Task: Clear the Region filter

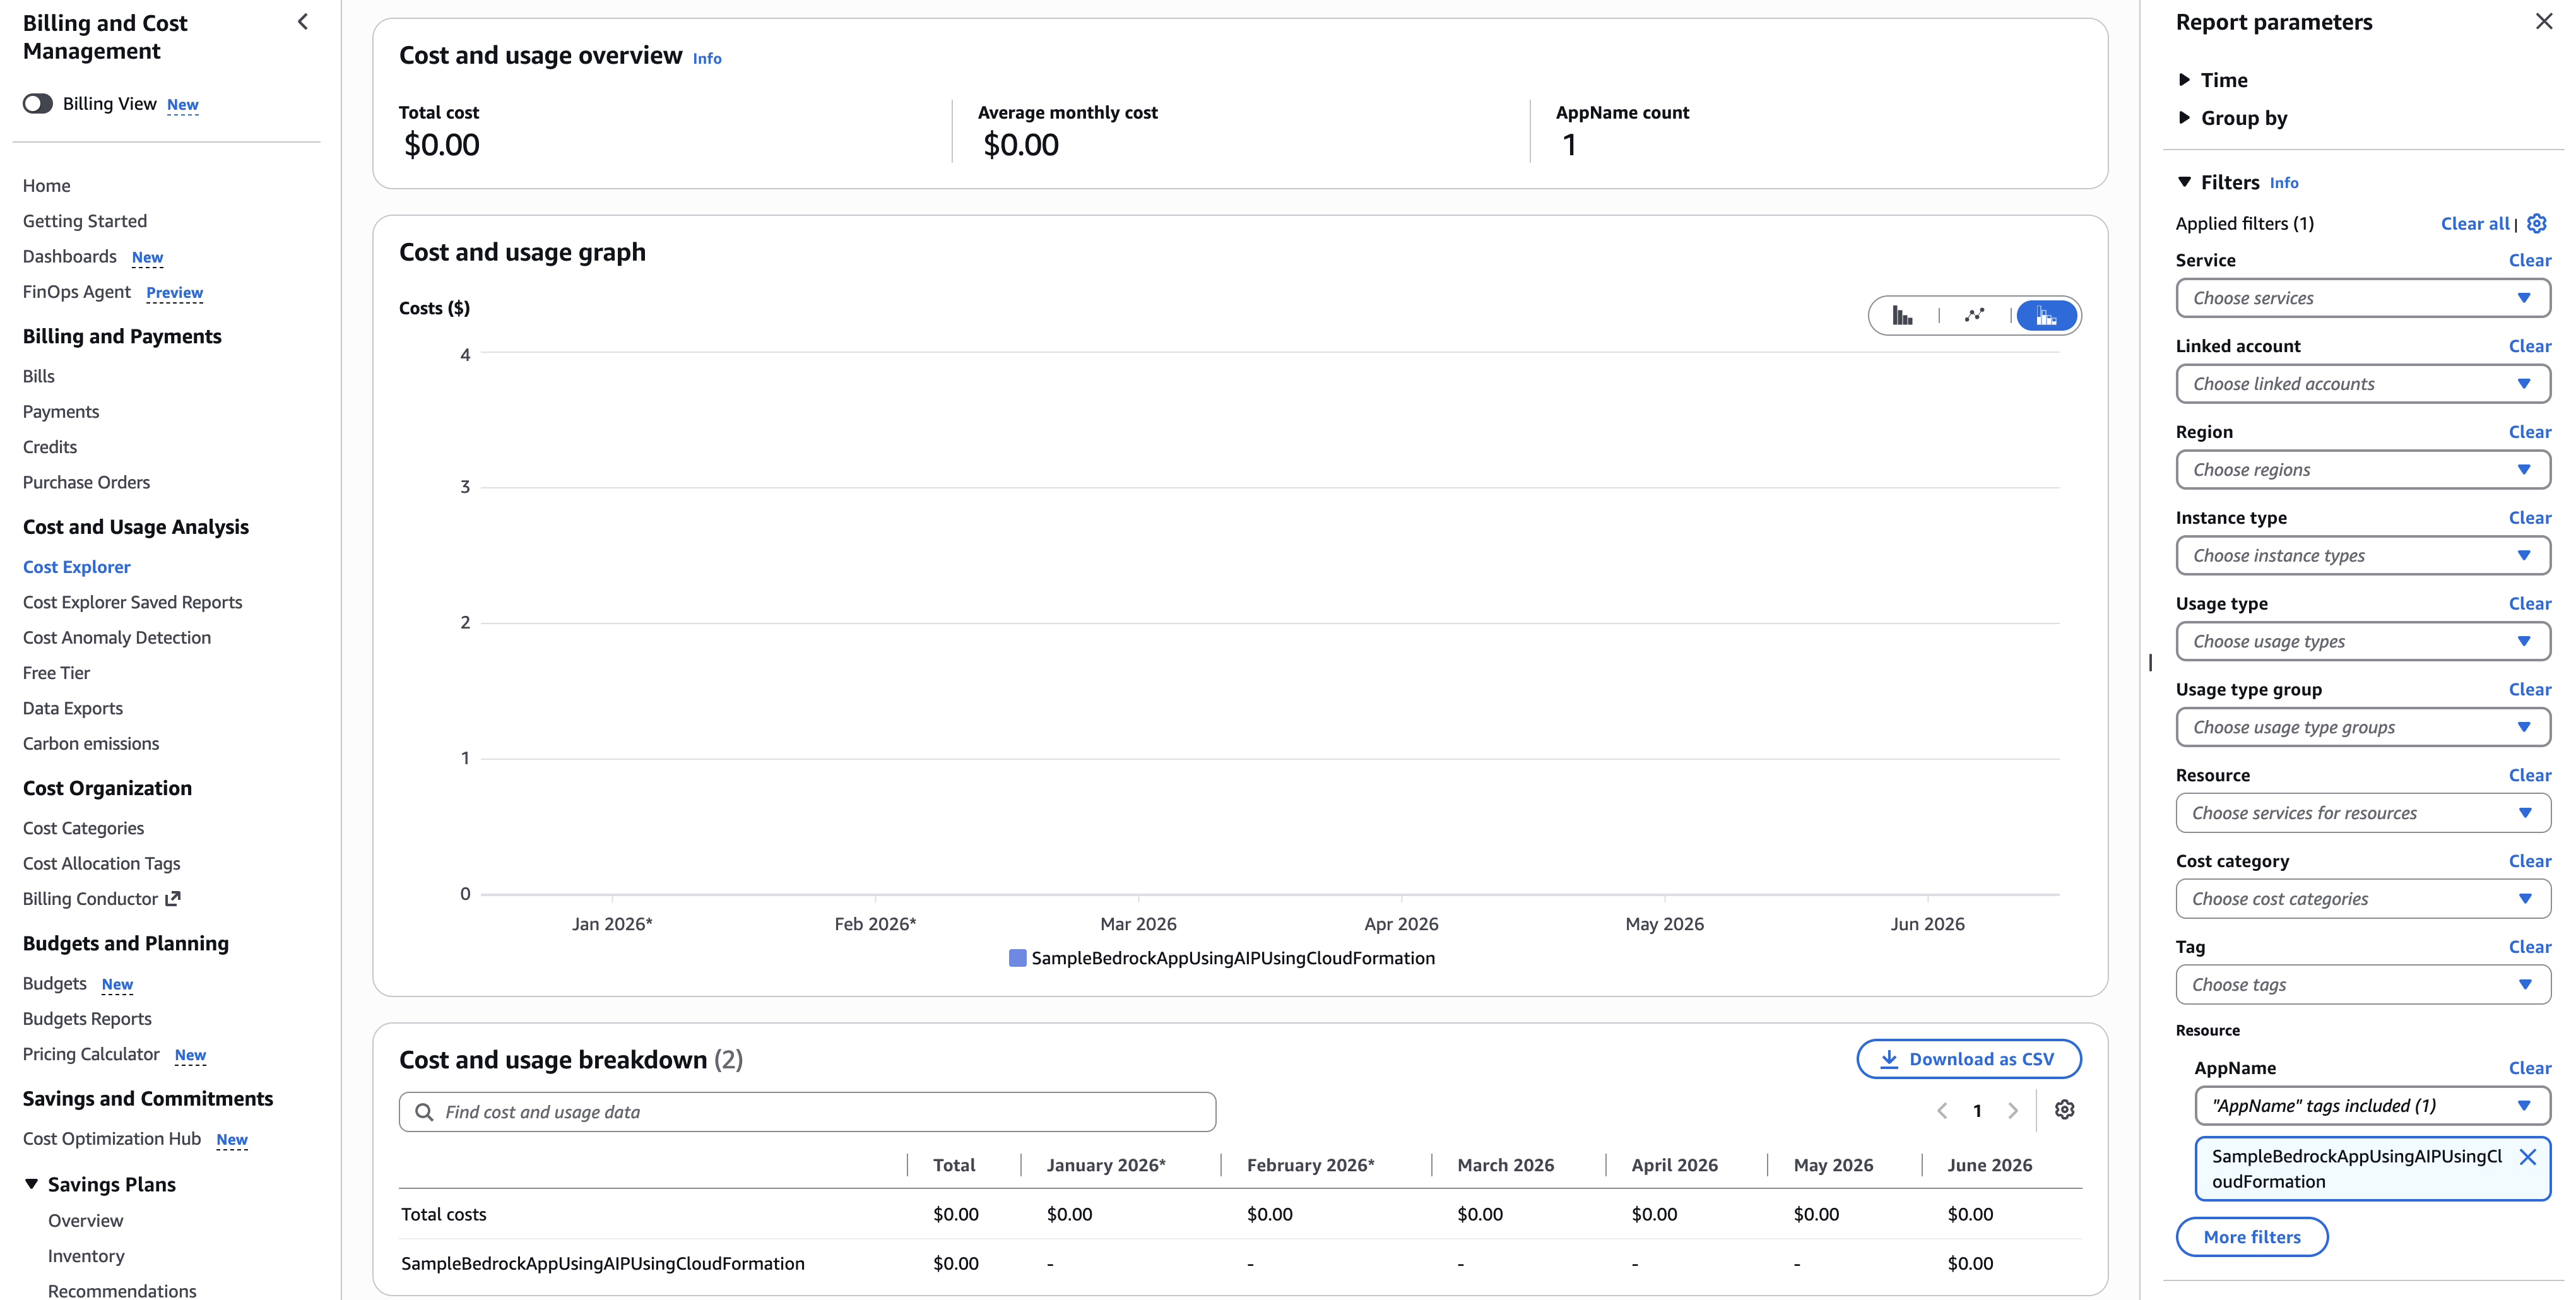Action: click(x=2529, y=432)
